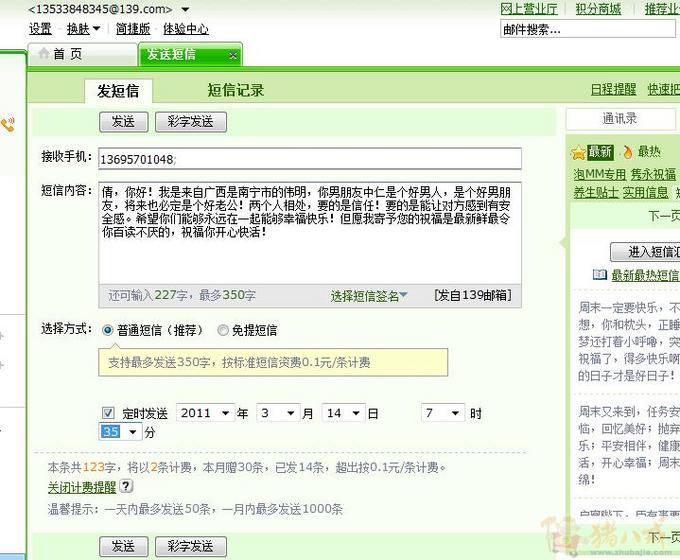Select the 周末一定要快乐 message sample
Image resolution: width=680 pixels, height=560 pixels.
coord(628,341)
